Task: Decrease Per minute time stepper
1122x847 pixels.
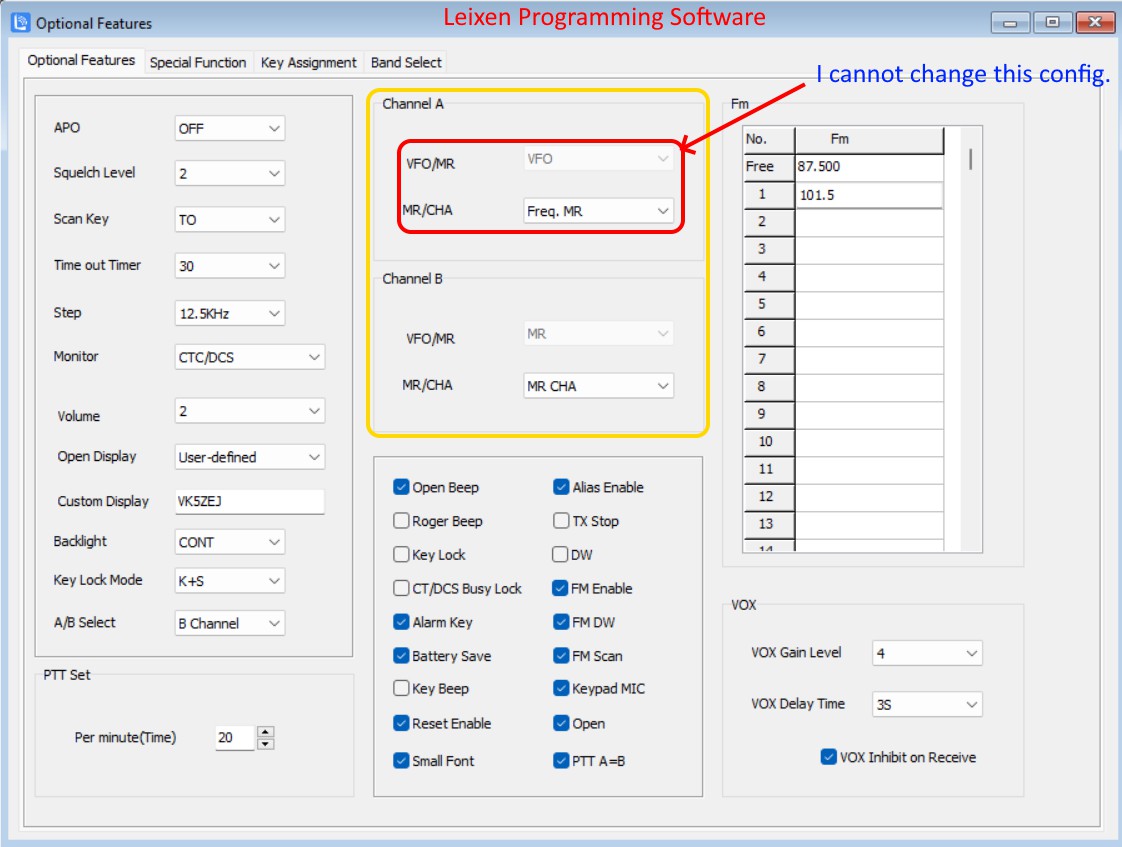Action: pos(265,744)
